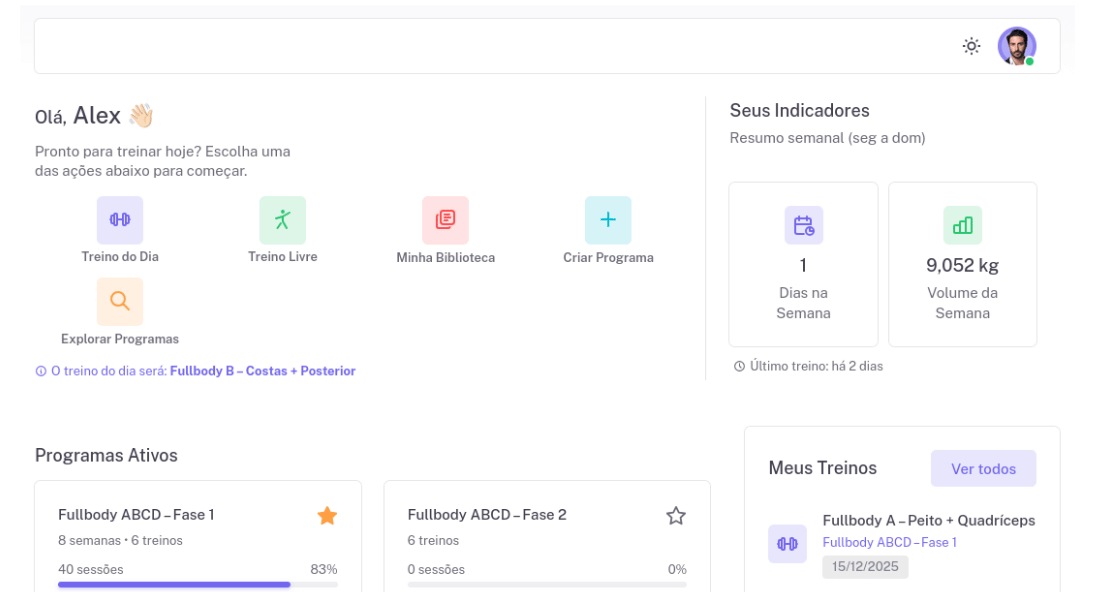Click dumbbell icon beside Fullbody A workout

point(787,544)
